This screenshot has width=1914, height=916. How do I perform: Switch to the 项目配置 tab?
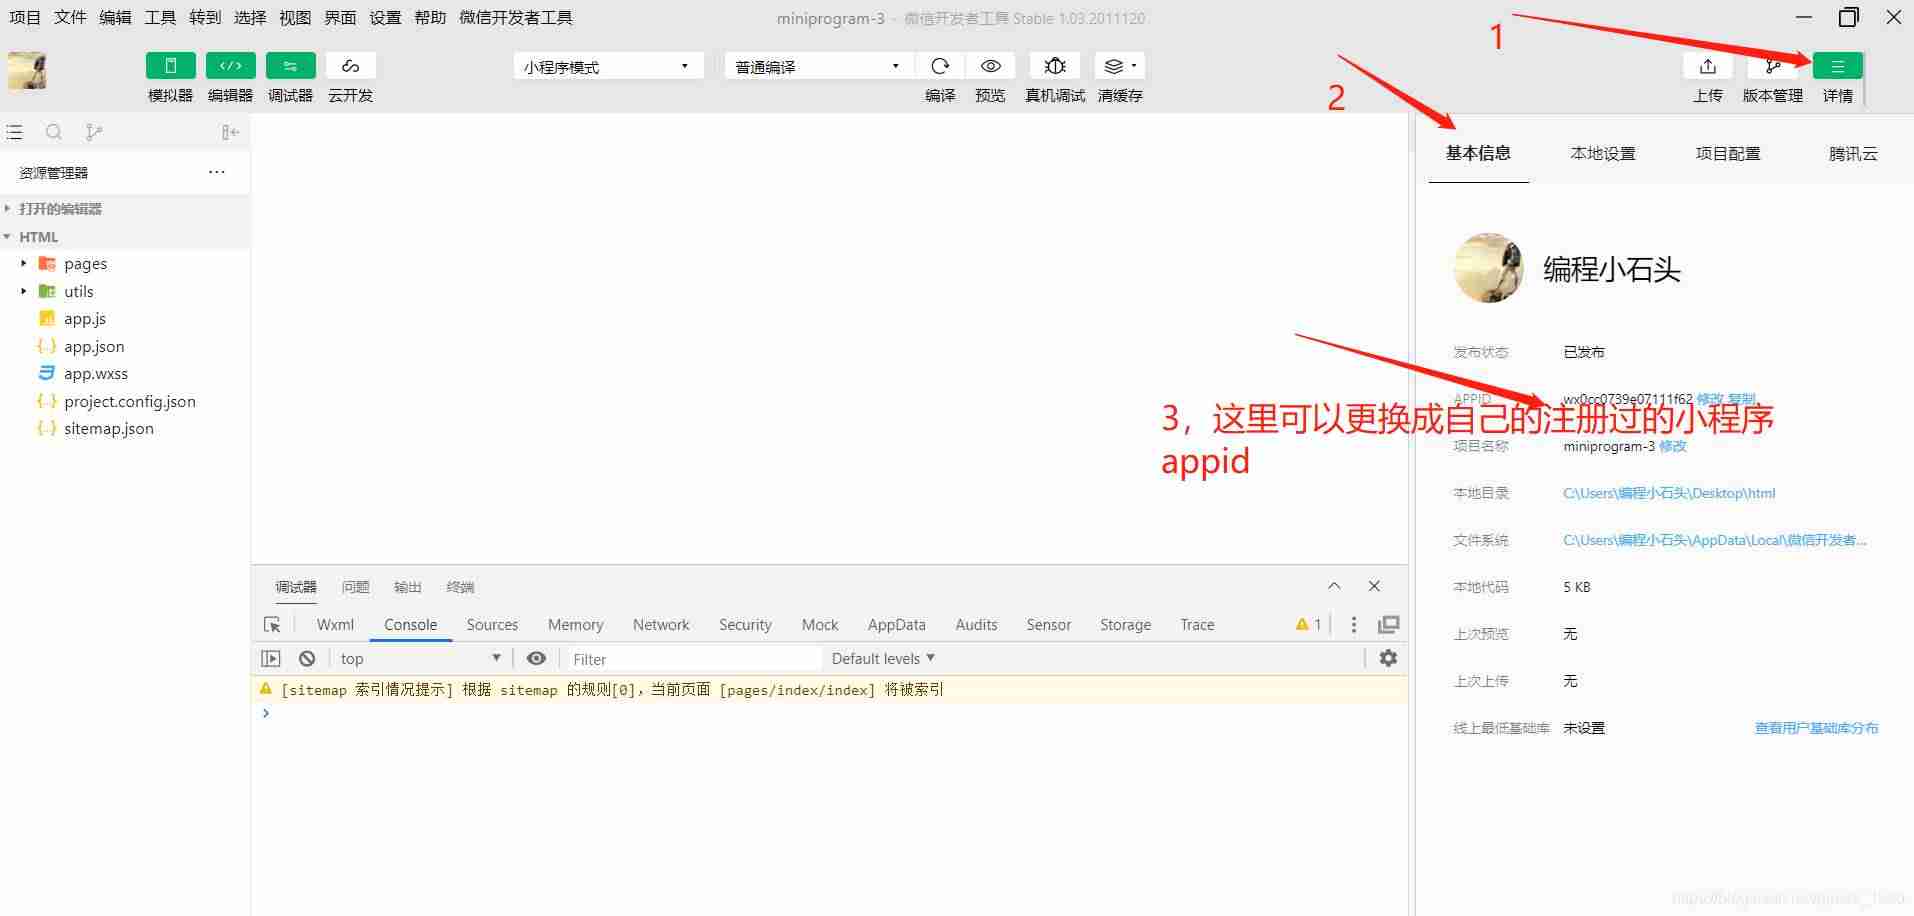(x=1728, y=154)
